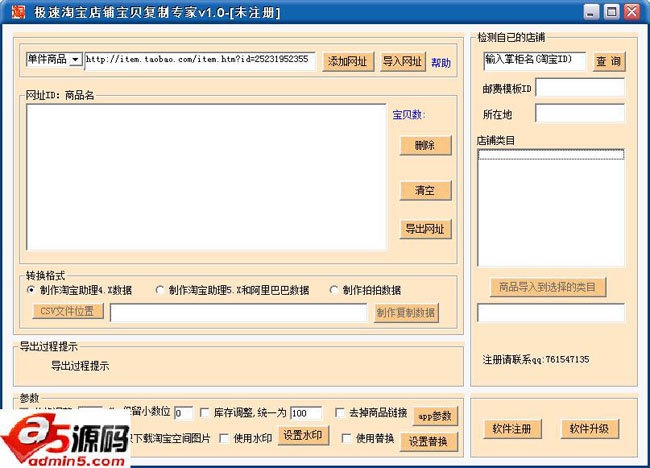Image resolution: width=650 pixels, height=468 pixels.
Task: Minimize the window
Action: pyautogui.click(x=592, y=12)
